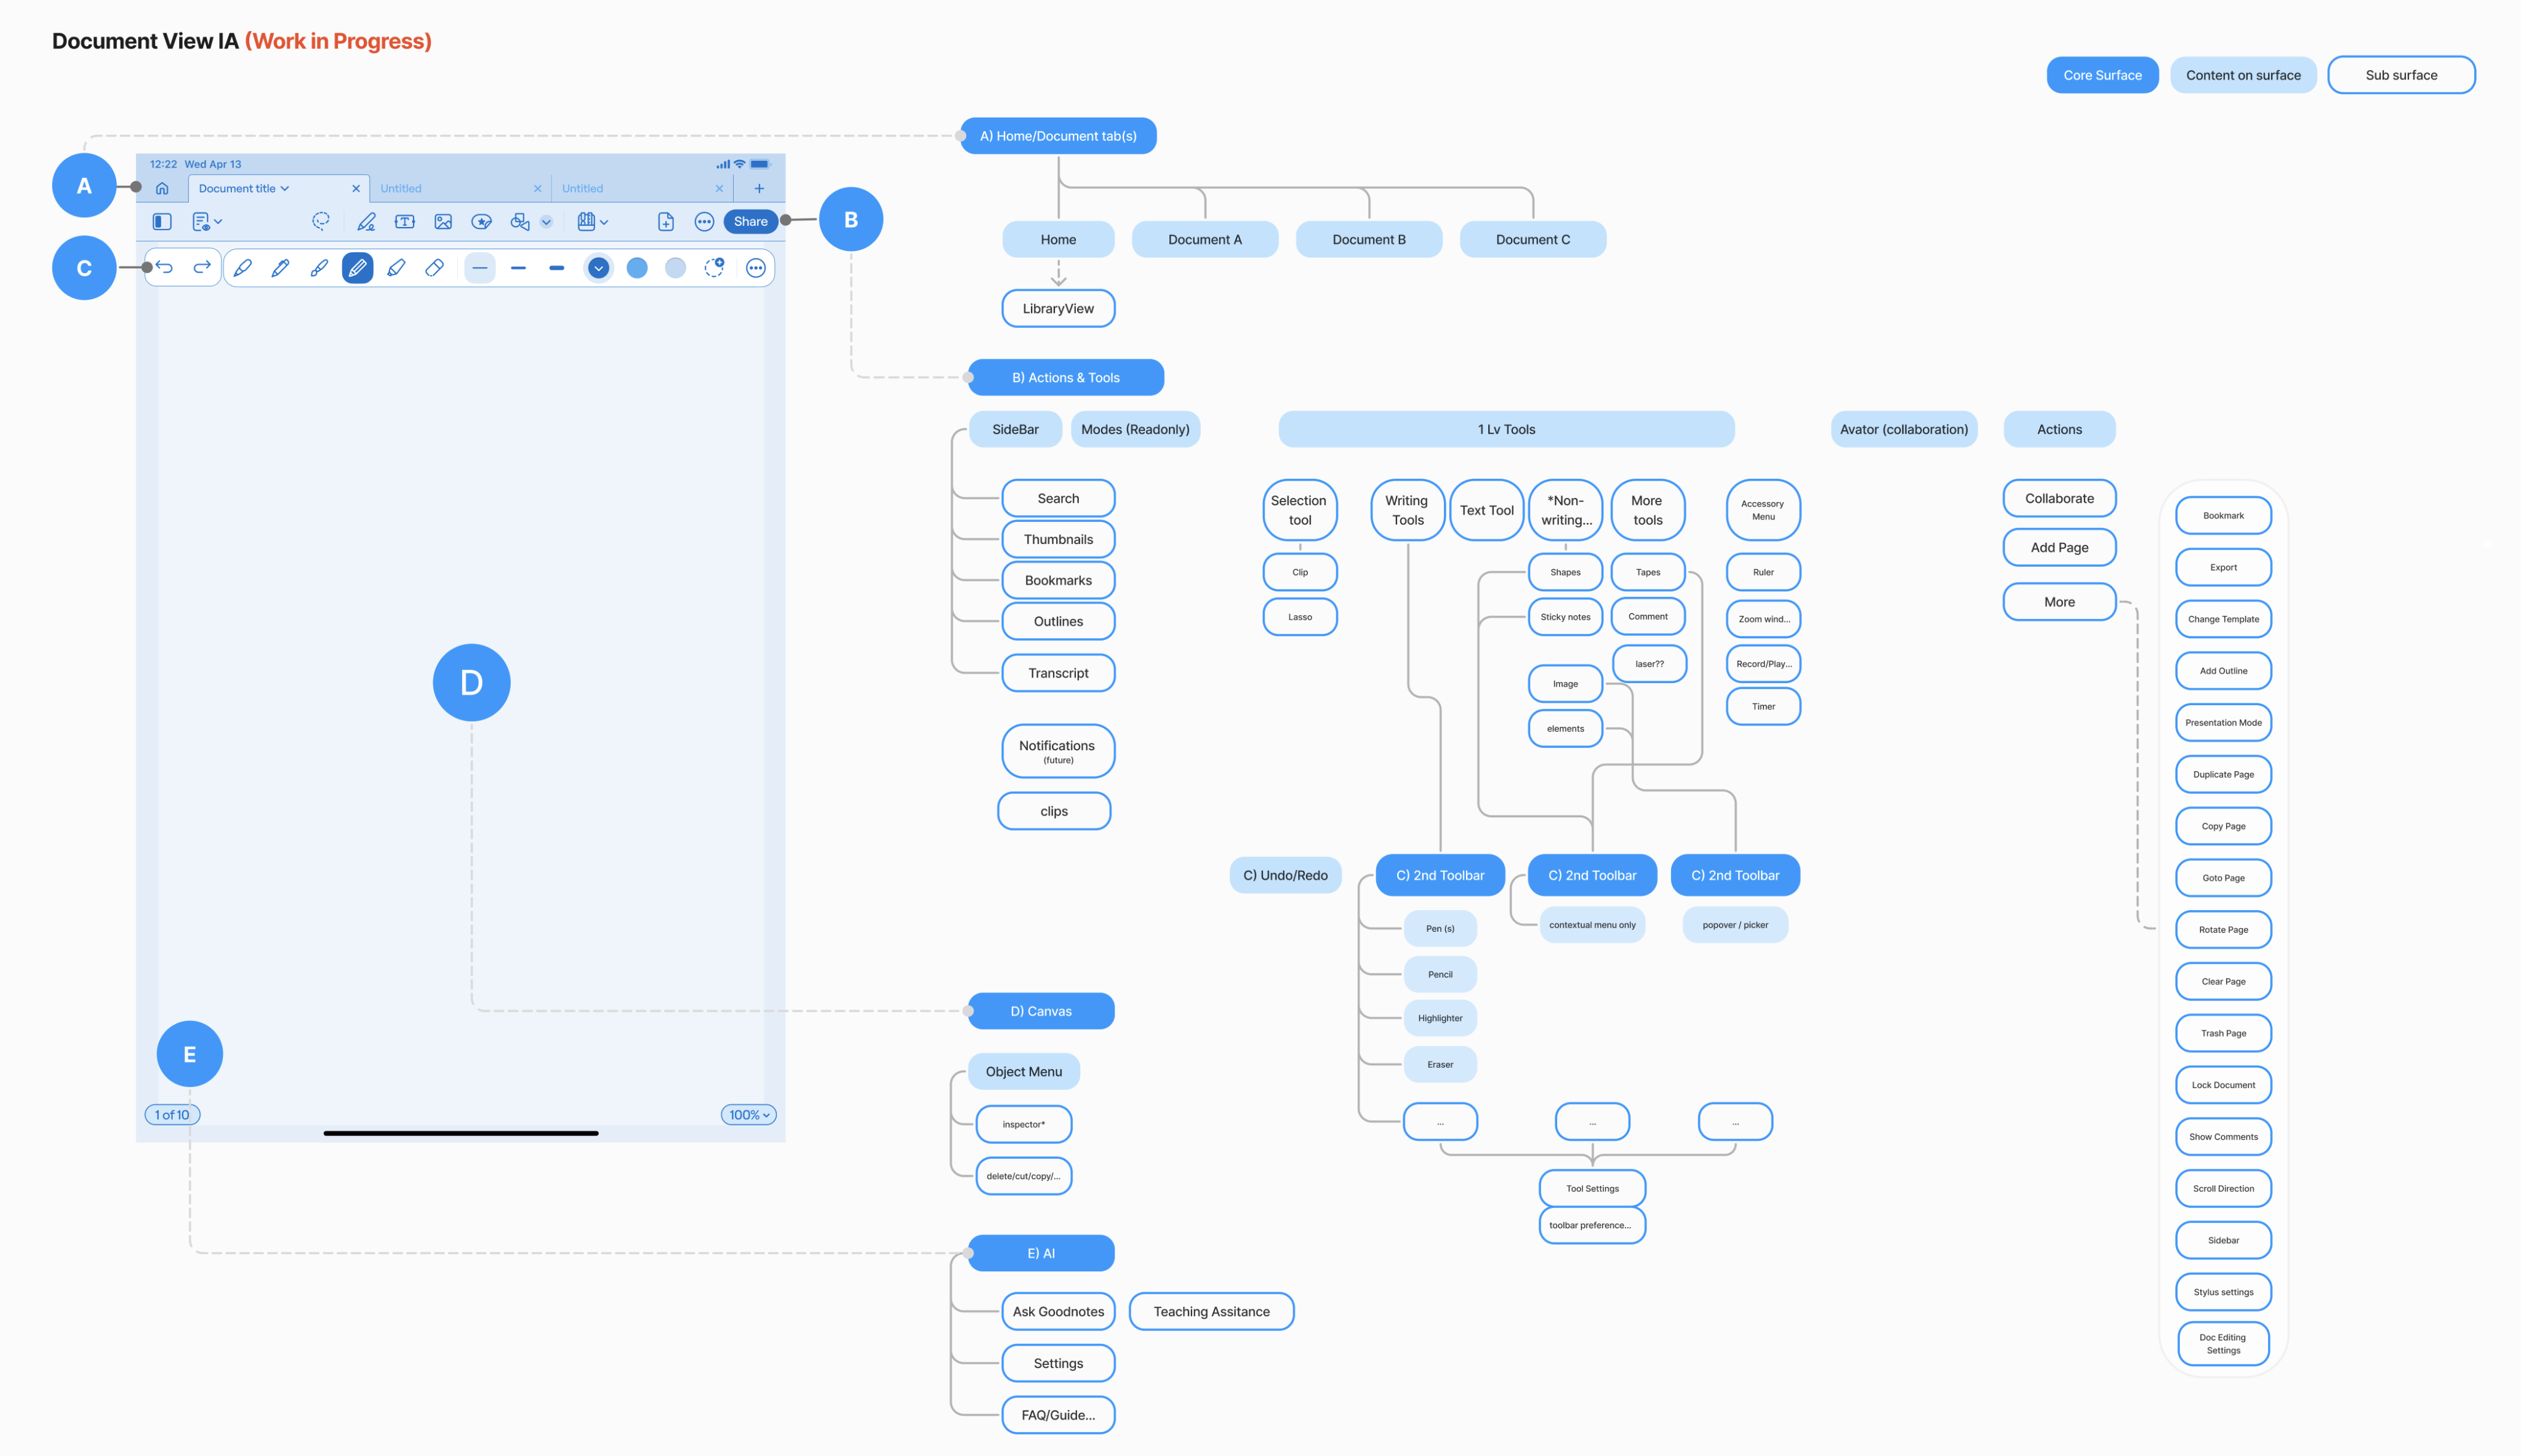
Task: Select the medium blue color swatch
Action: [637, 268]
